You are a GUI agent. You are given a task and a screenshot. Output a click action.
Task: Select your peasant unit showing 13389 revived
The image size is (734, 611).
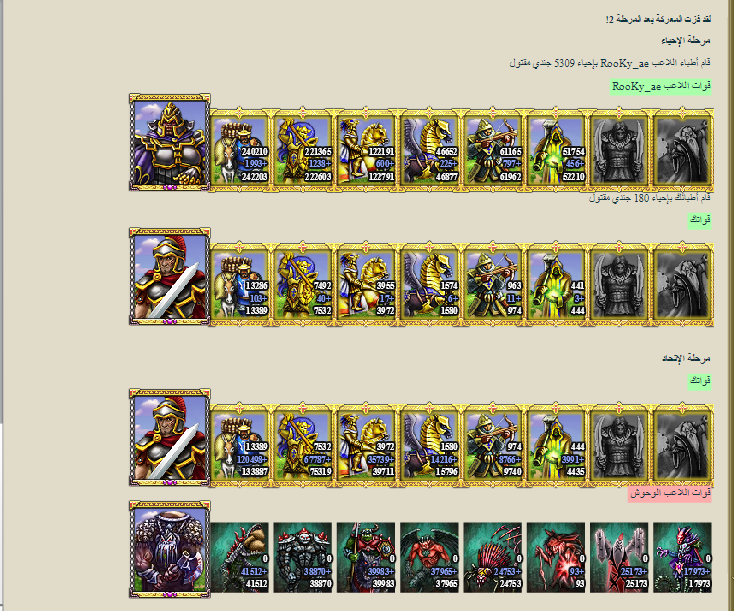(x=240, y=285)
